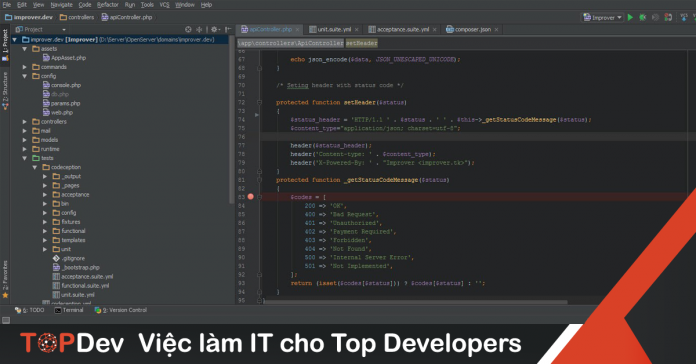Open the Terminal tool window
The width and height of the screenshot is (696, 364).
point(69,310)
